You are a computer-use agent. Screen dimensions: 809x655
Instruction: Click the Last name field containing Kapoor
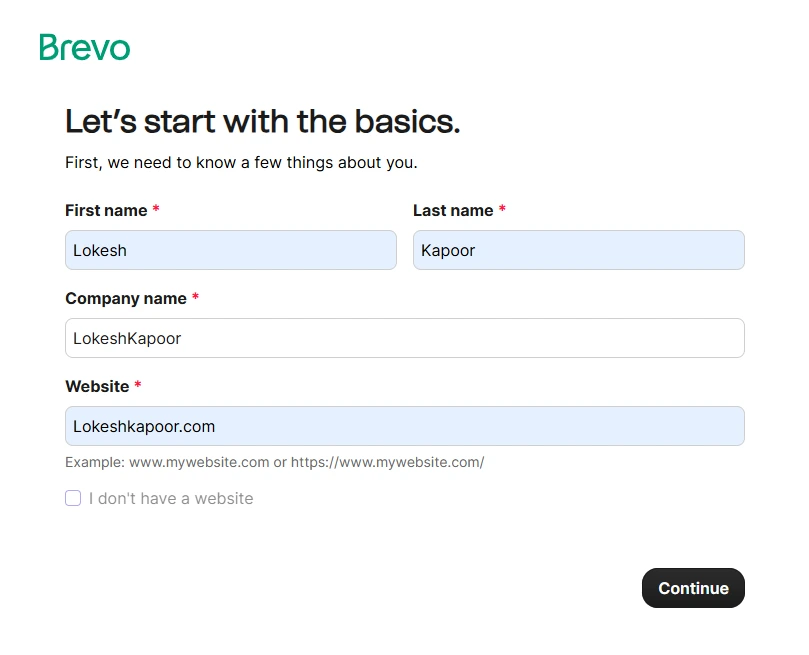578,250
